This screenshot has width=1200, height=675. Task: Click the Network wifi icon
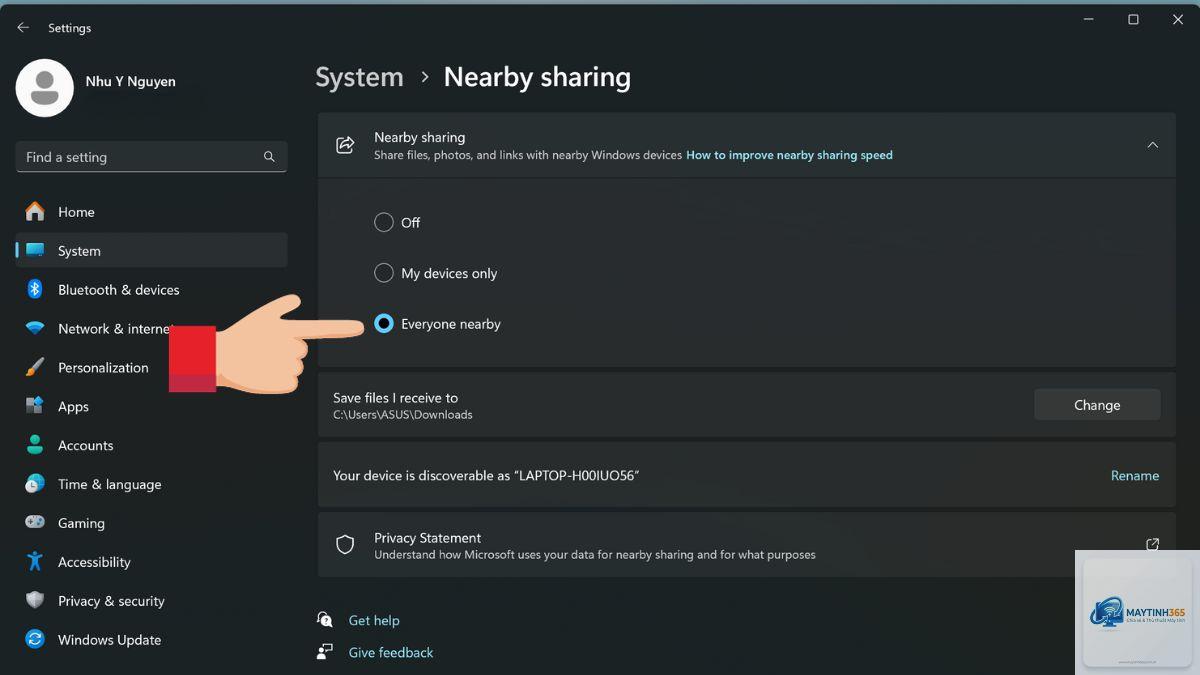[x=35, y=328]
